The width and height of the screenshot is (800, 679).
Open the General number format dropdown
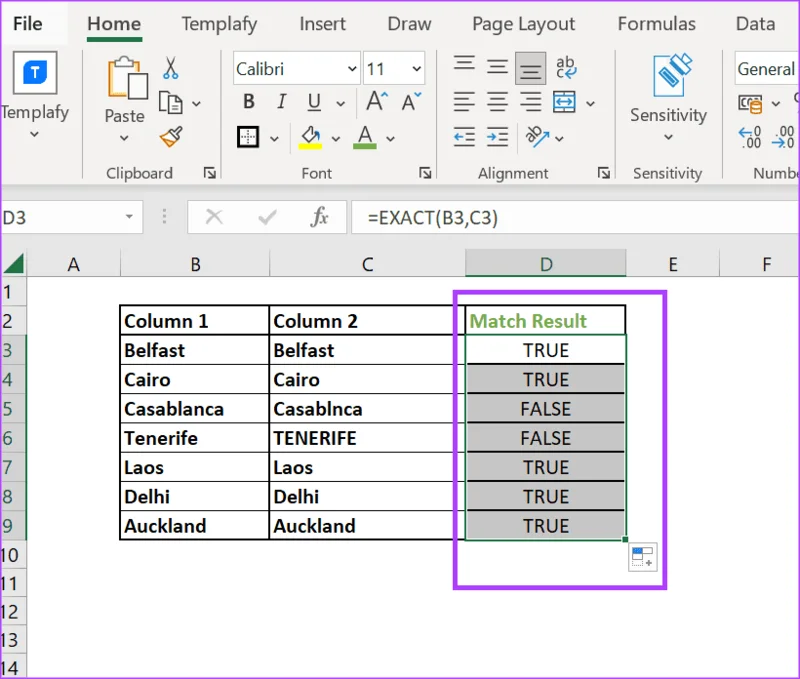click(x=767, y=68)
